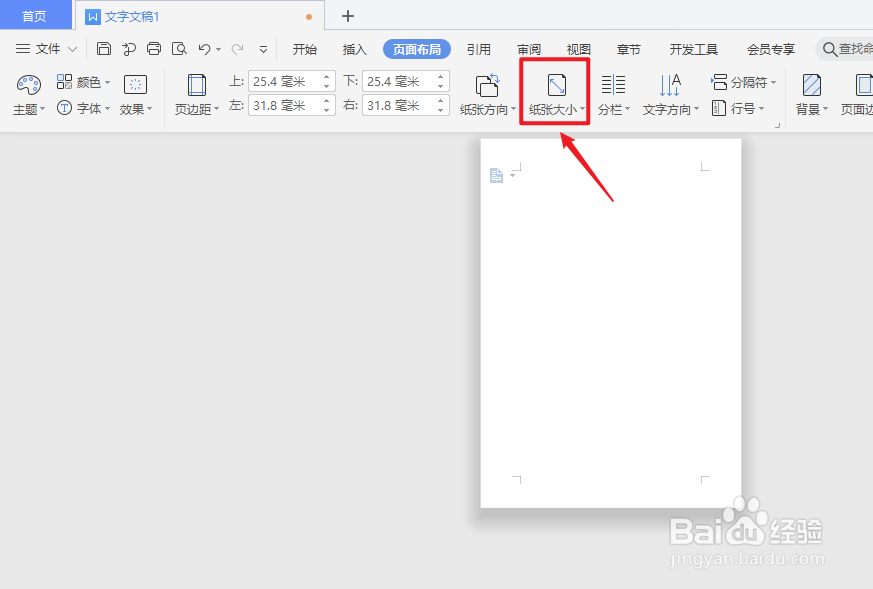Open the 分隔符 breaks dropdown
This screenshot has height=589, width=873.
click(x=743, y=82)
